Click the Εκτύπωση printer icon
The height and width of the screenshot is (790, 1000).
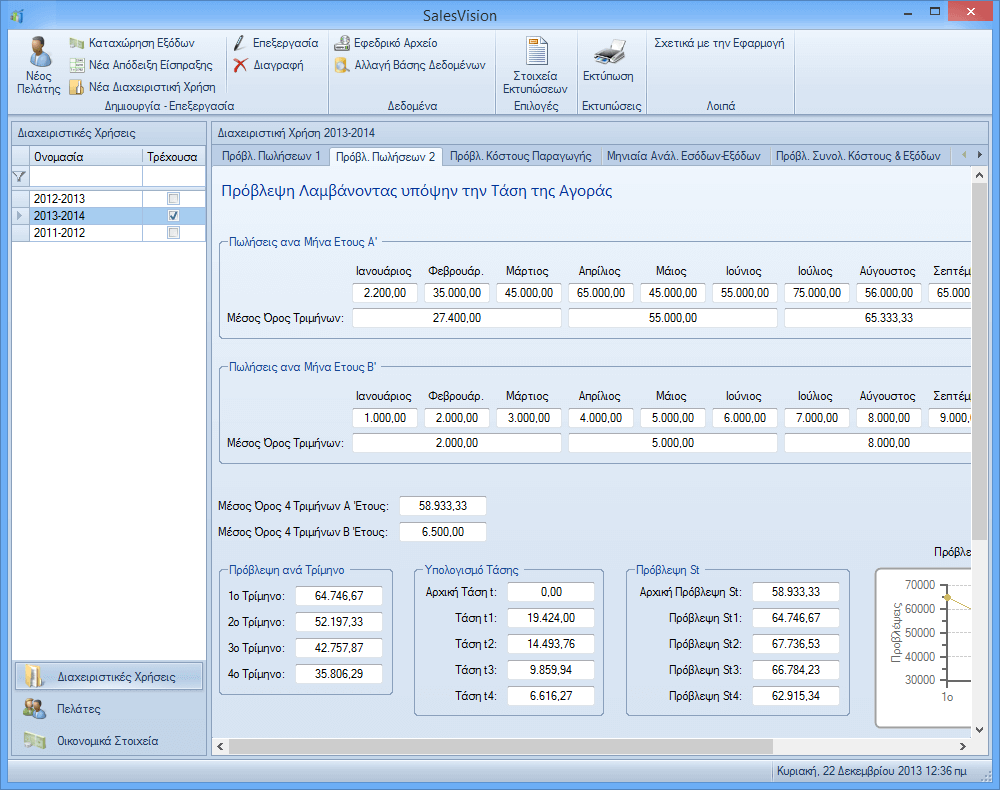608,54
